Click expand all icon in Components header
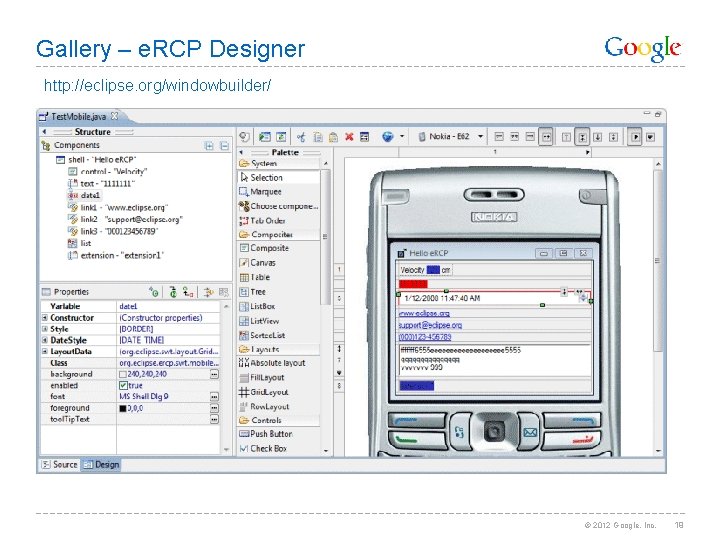This screenshot has height=540, width=720. [209, 146]
